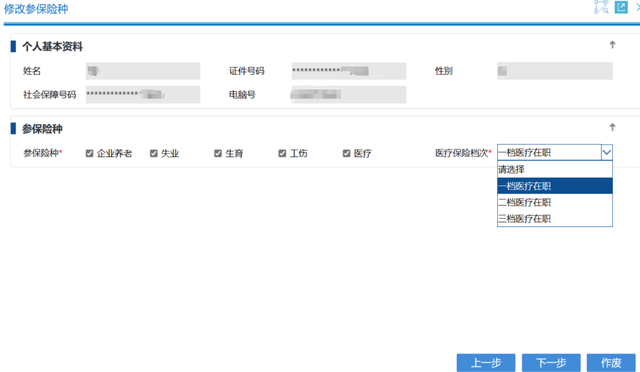Click the 社会保障号码 field
The height and width of the screenshot is (372, 640).
(143, 95)
